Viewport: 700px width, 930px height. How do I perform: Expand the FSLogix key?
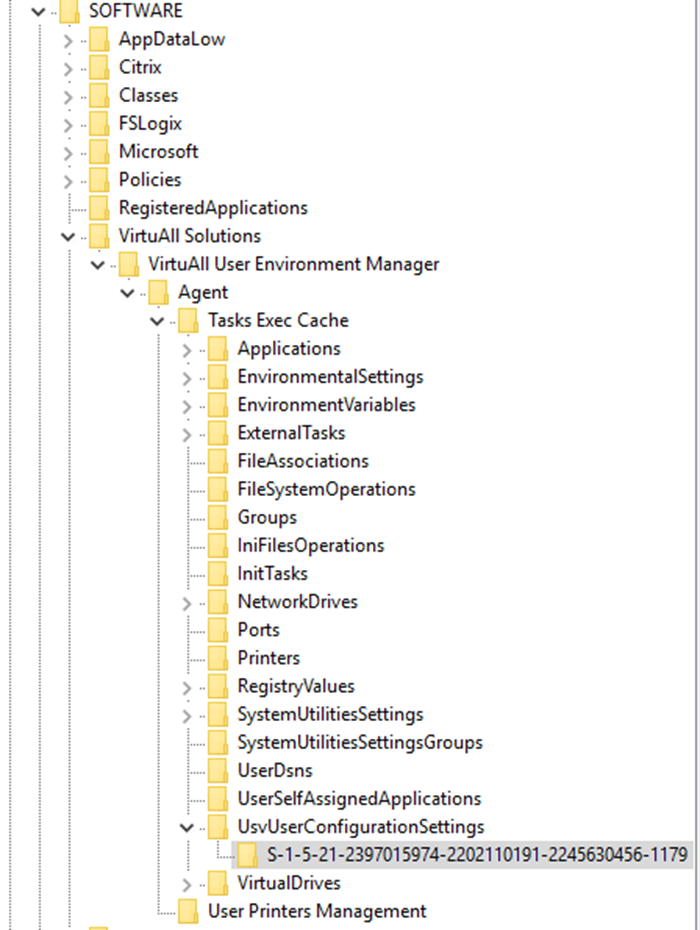[x=68, y=125]
